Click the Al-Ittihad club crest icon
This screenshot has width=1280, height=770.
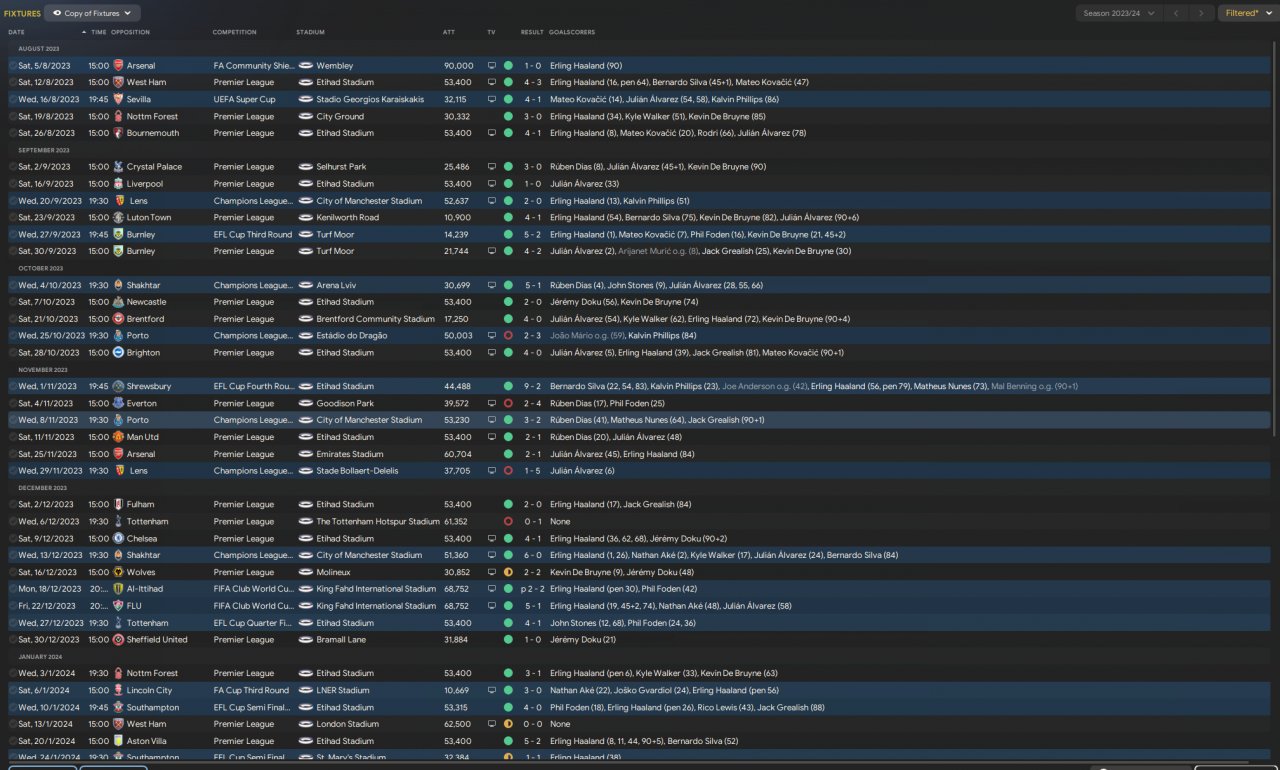pos(118,589)
